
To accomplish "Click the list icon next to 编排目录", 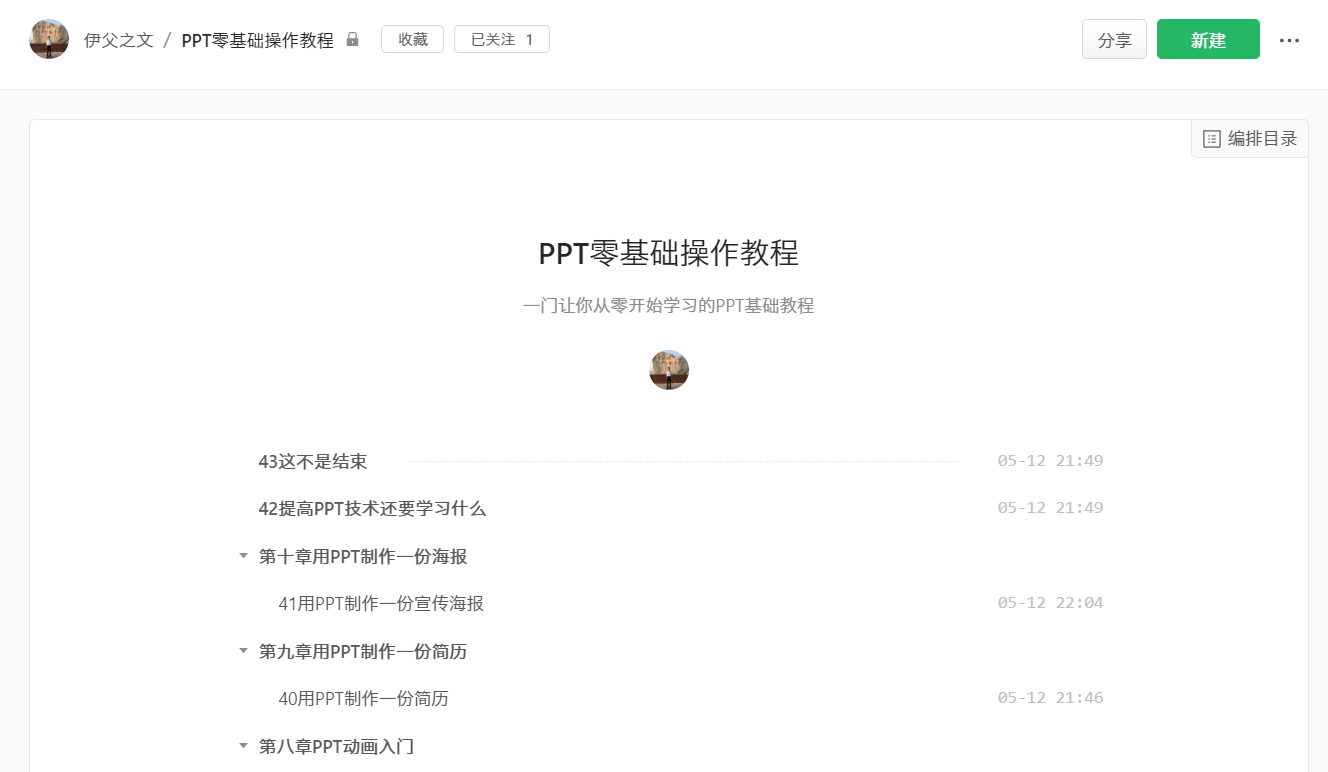I will (1211, 139).
